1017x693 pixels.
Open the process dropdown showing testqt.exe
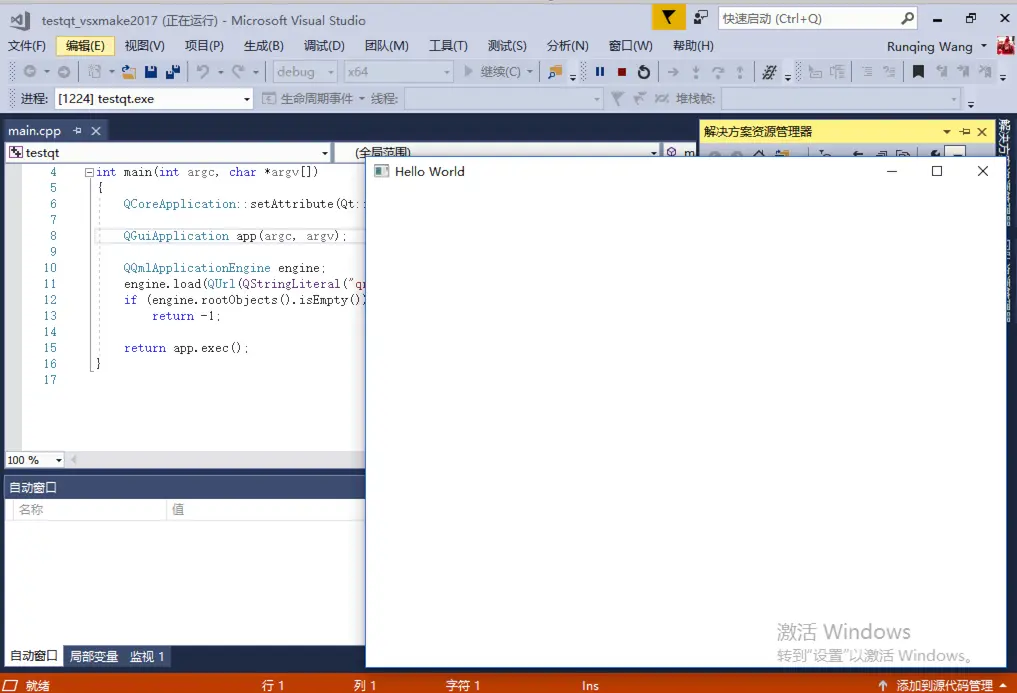pos(154,99)
